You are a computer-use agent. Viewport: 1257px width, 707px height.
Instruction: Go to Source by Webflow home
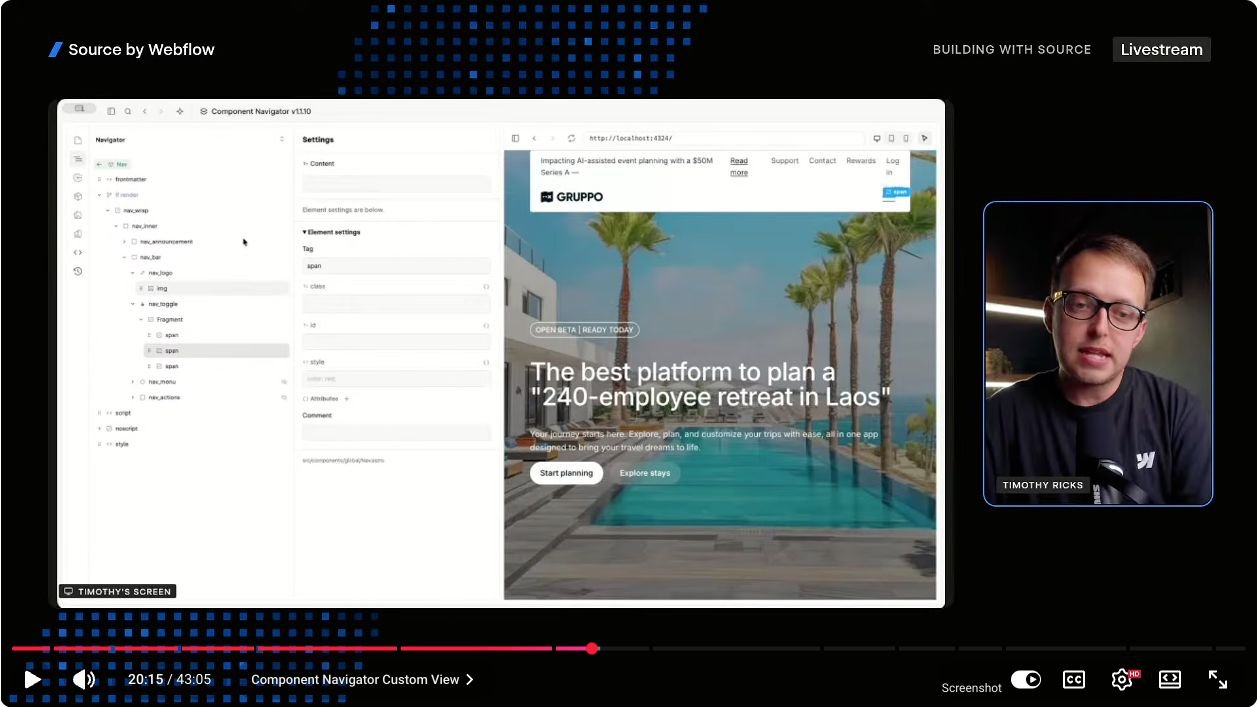coord(131,49)
